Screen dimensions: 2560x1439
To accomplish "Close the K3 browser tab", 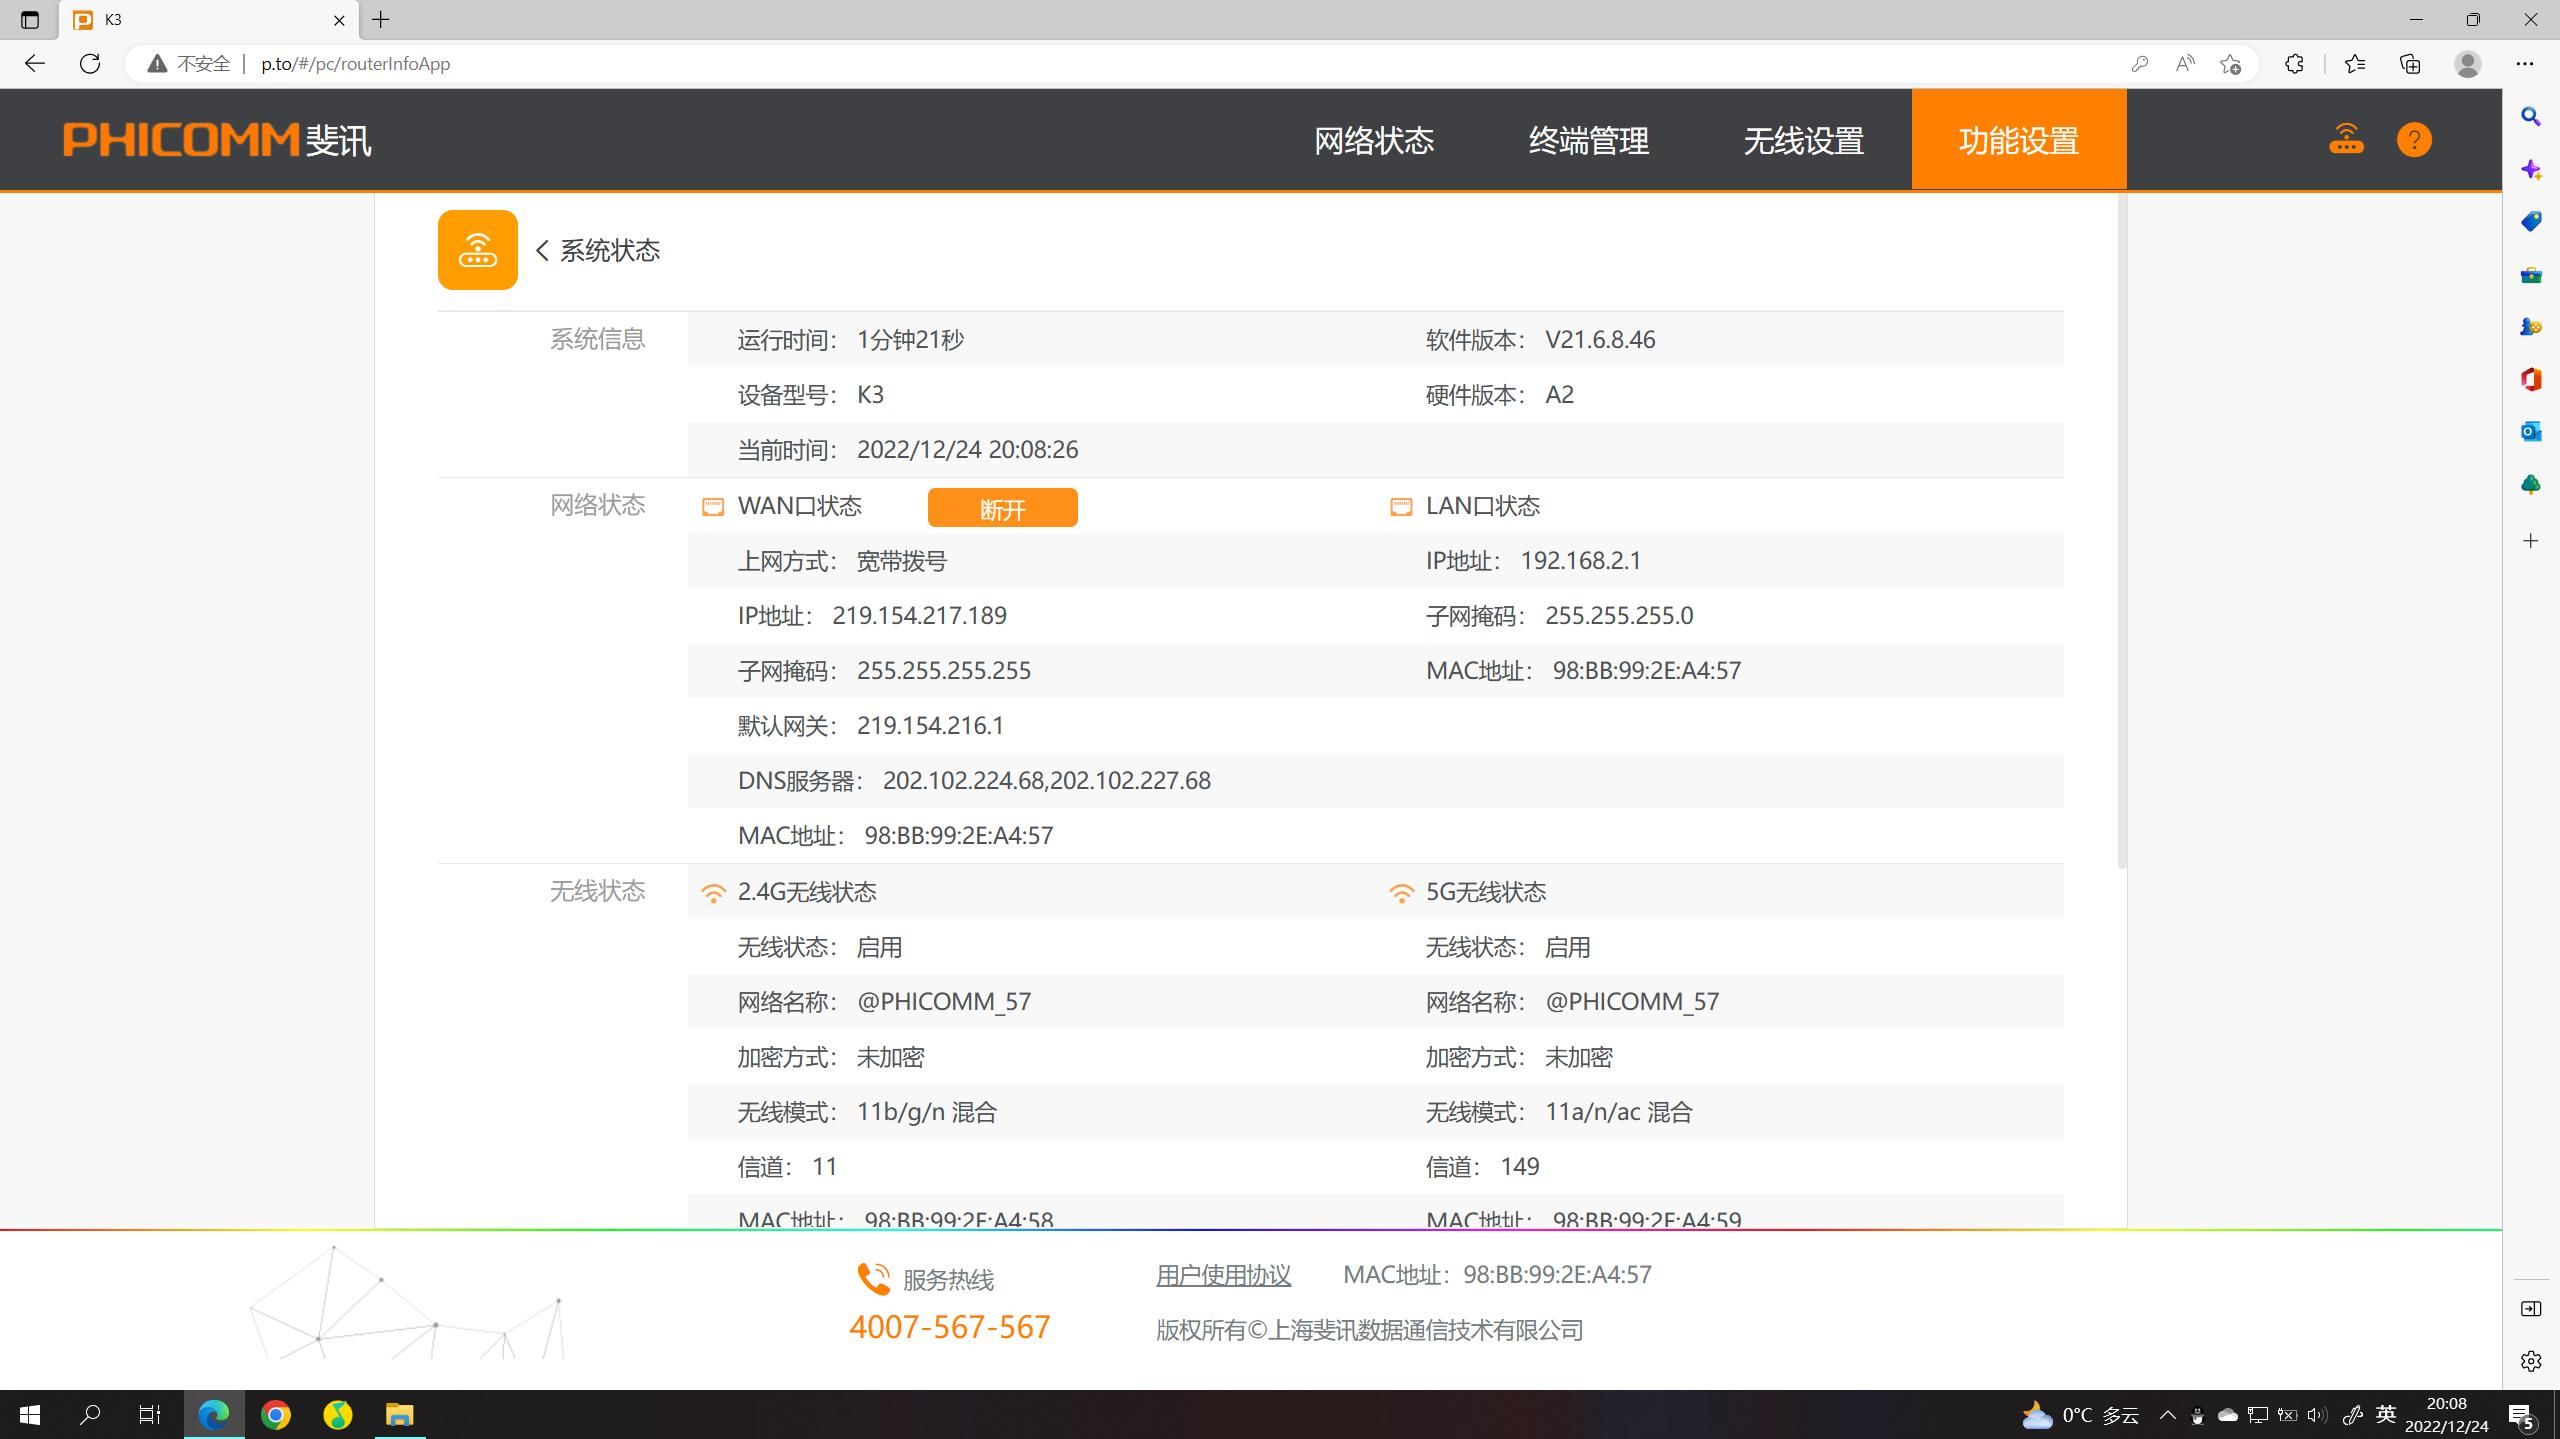I will pyautogui.click(x=339, y=20).
